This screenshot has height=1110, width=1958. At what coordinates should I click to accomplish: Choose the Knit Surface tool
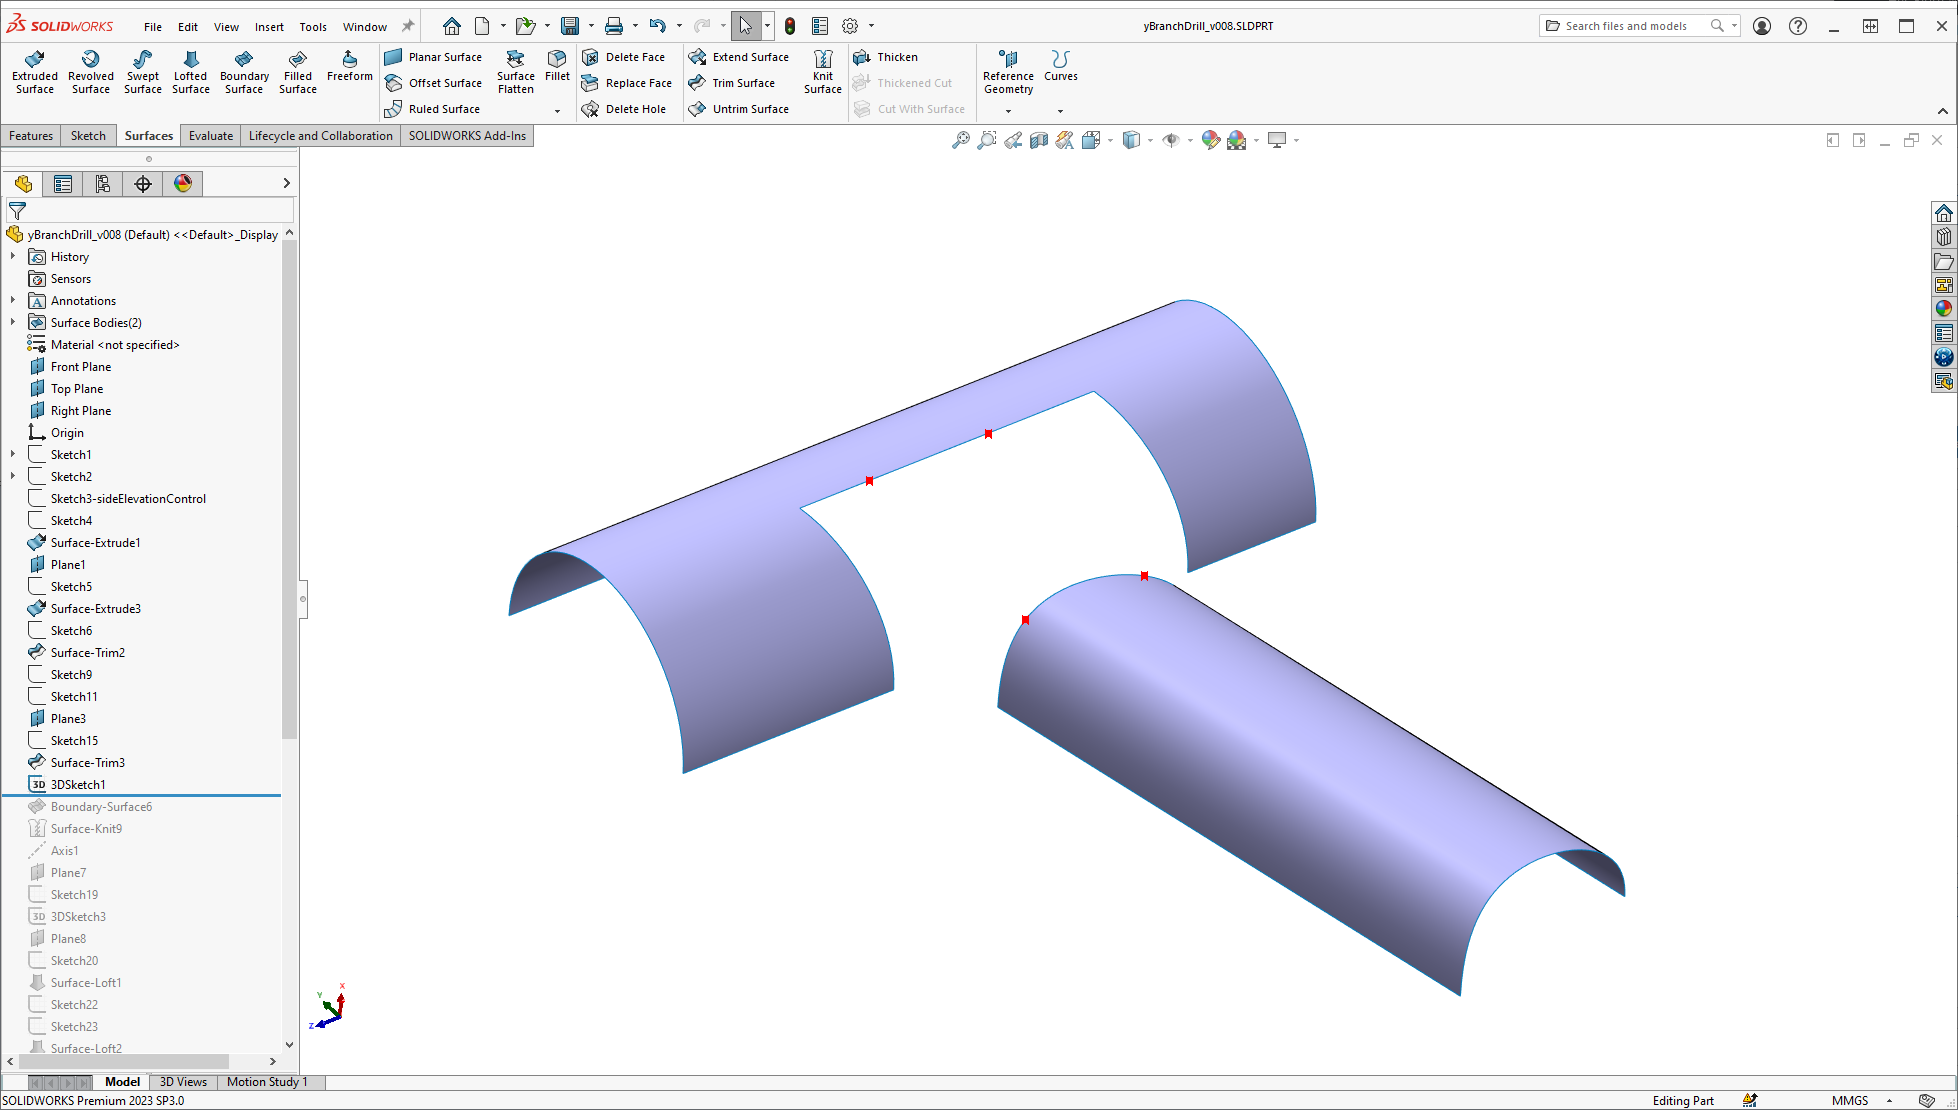click(x=822, y=71)
